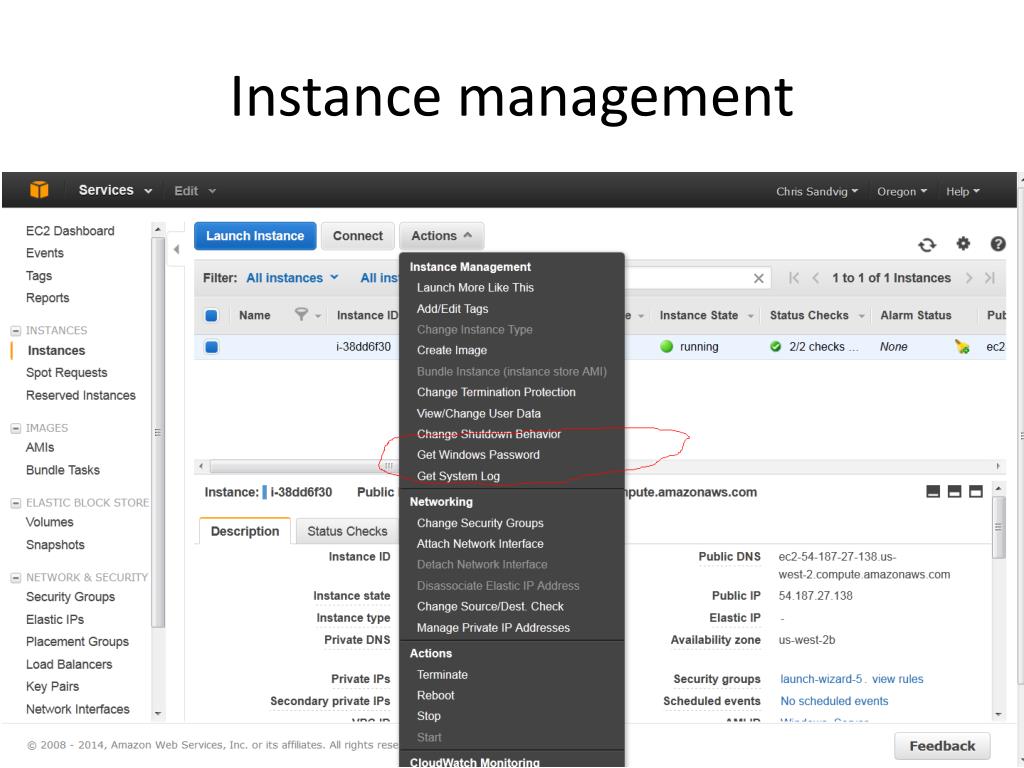Refresh the instances list
1024x768 pixels.
[927, 245]
